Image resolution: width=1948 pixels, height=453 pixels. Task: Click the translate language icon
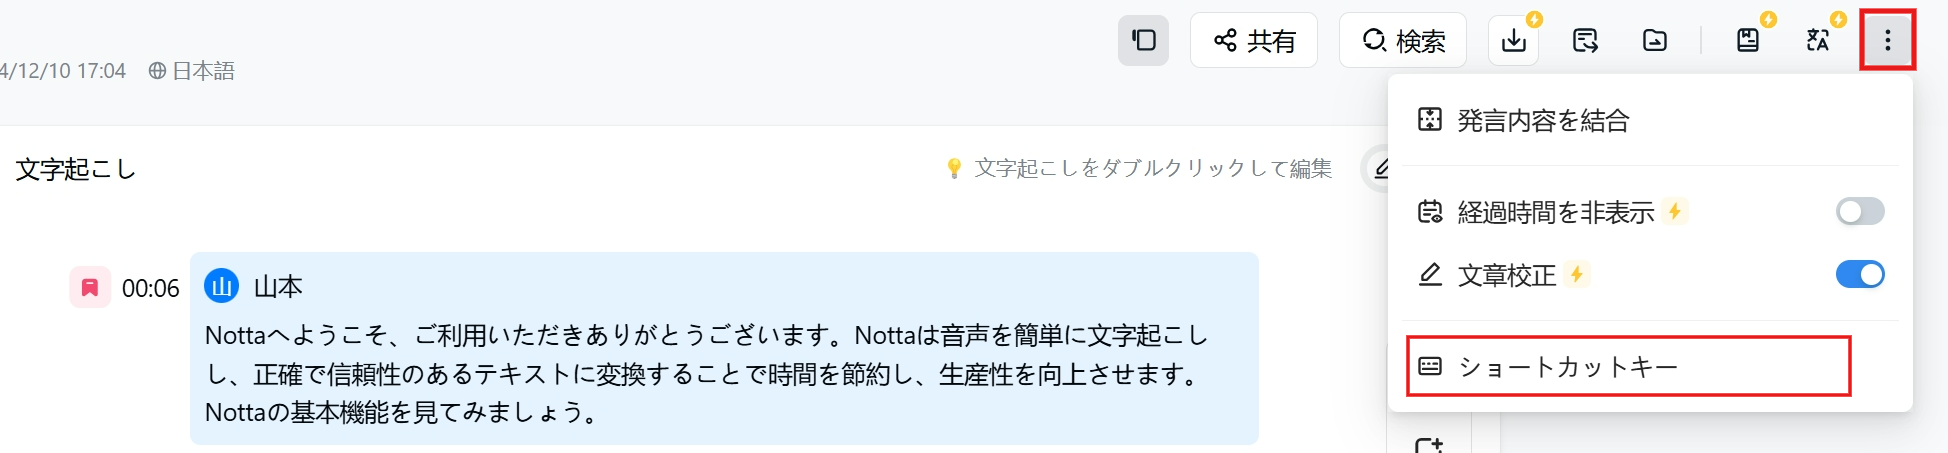pos(1818,40)
